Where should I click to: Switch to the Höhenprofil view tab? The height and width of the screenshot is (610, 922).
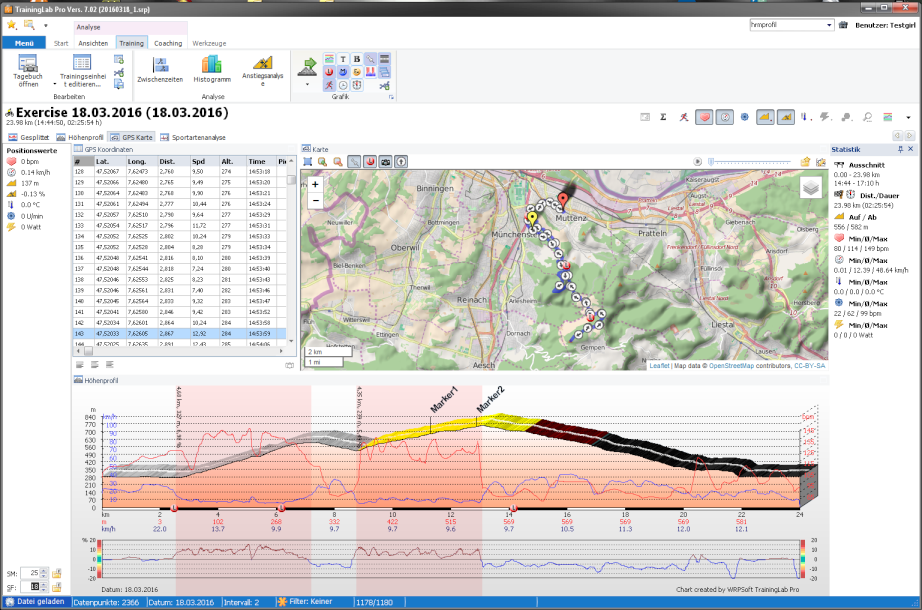coord(81,137)
